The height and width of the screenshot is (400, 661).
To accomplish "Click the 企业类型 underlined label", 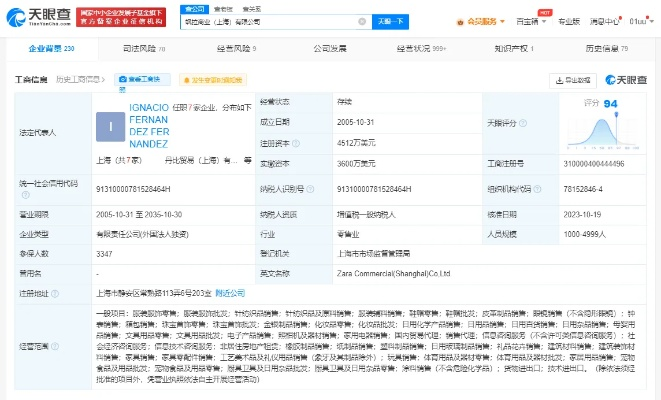I will point(34,234).
